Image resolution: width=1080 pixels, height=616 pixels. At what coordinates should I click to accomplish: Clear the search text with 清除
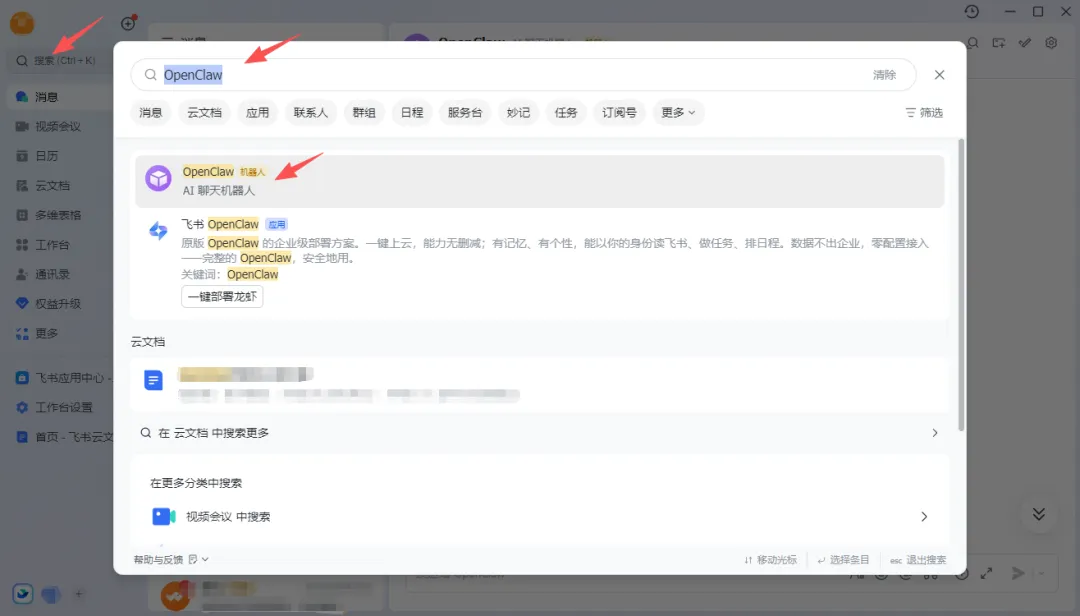(884, 74)
